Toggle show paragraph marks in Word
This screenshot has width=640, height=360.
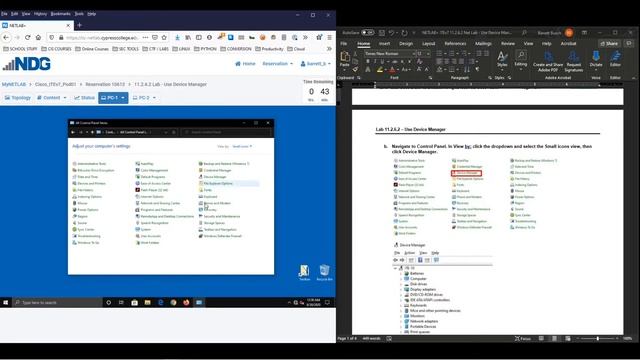pos(477,69)
